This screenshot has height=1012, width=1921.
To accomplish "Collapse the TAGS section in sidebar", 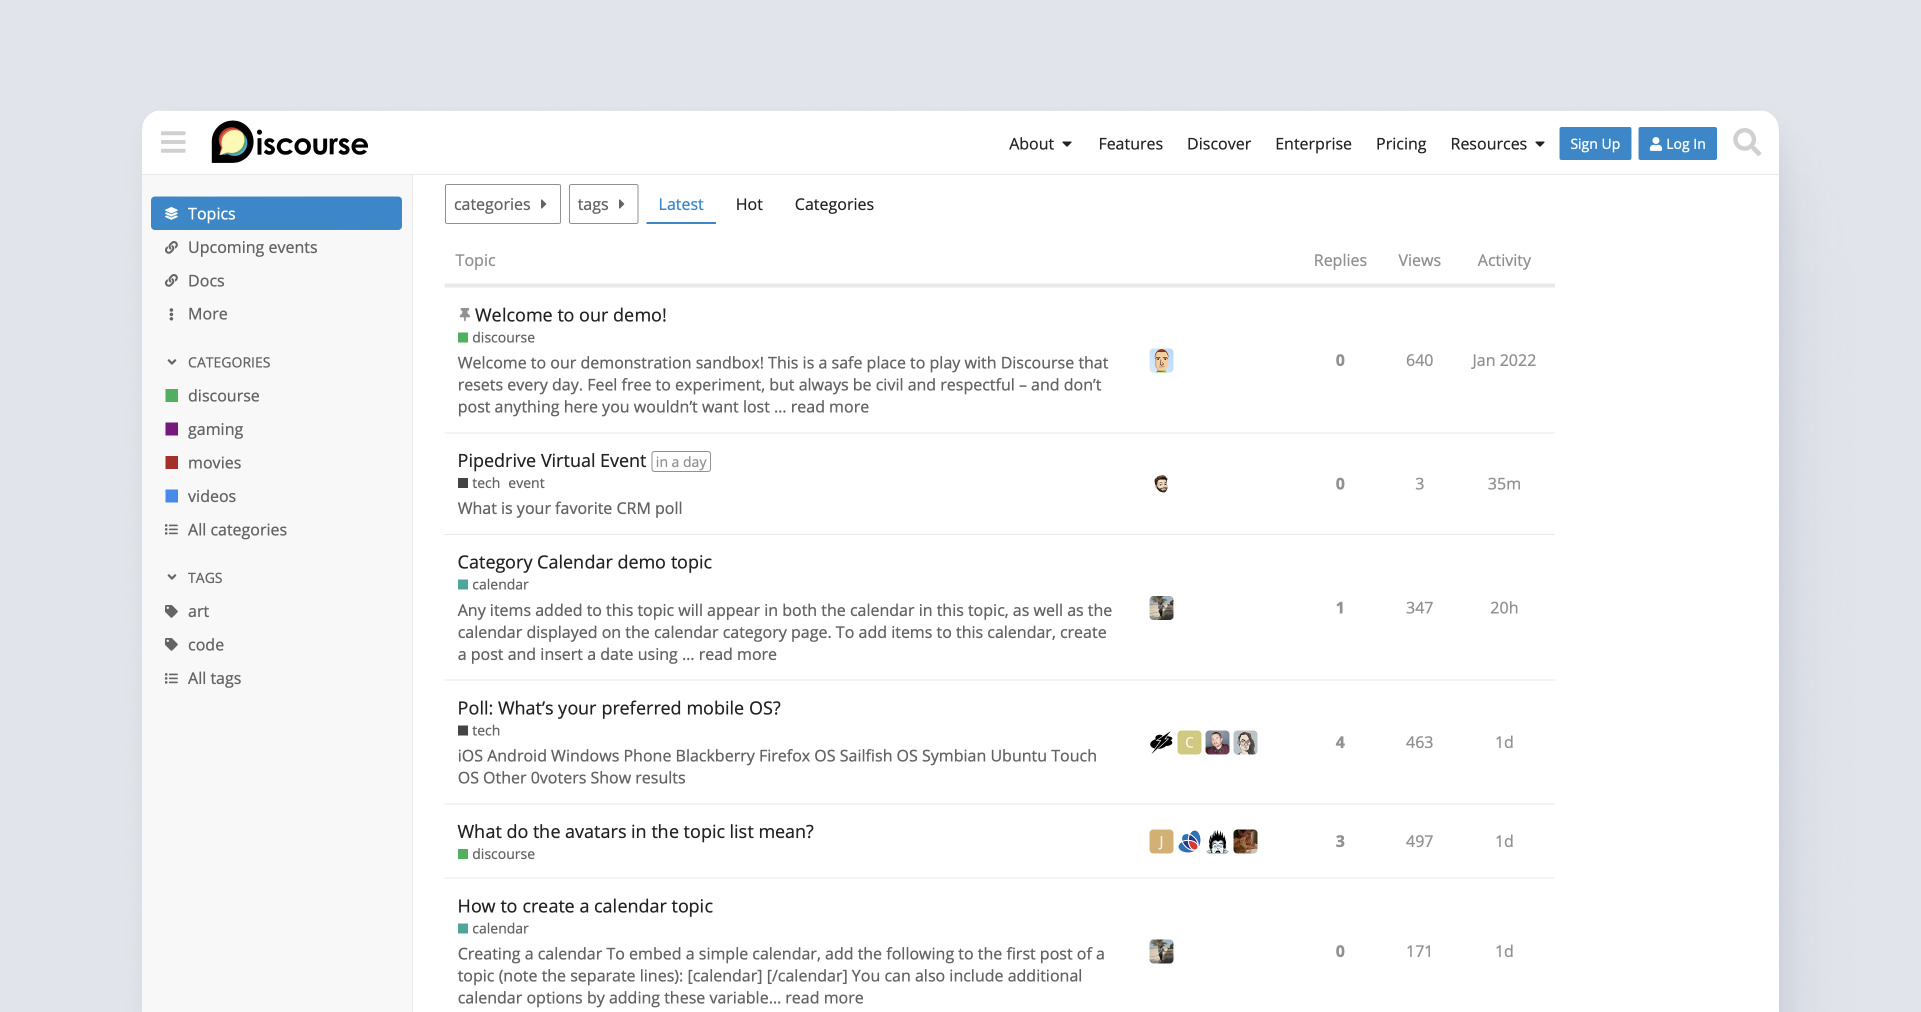I will tap(170, 577).
